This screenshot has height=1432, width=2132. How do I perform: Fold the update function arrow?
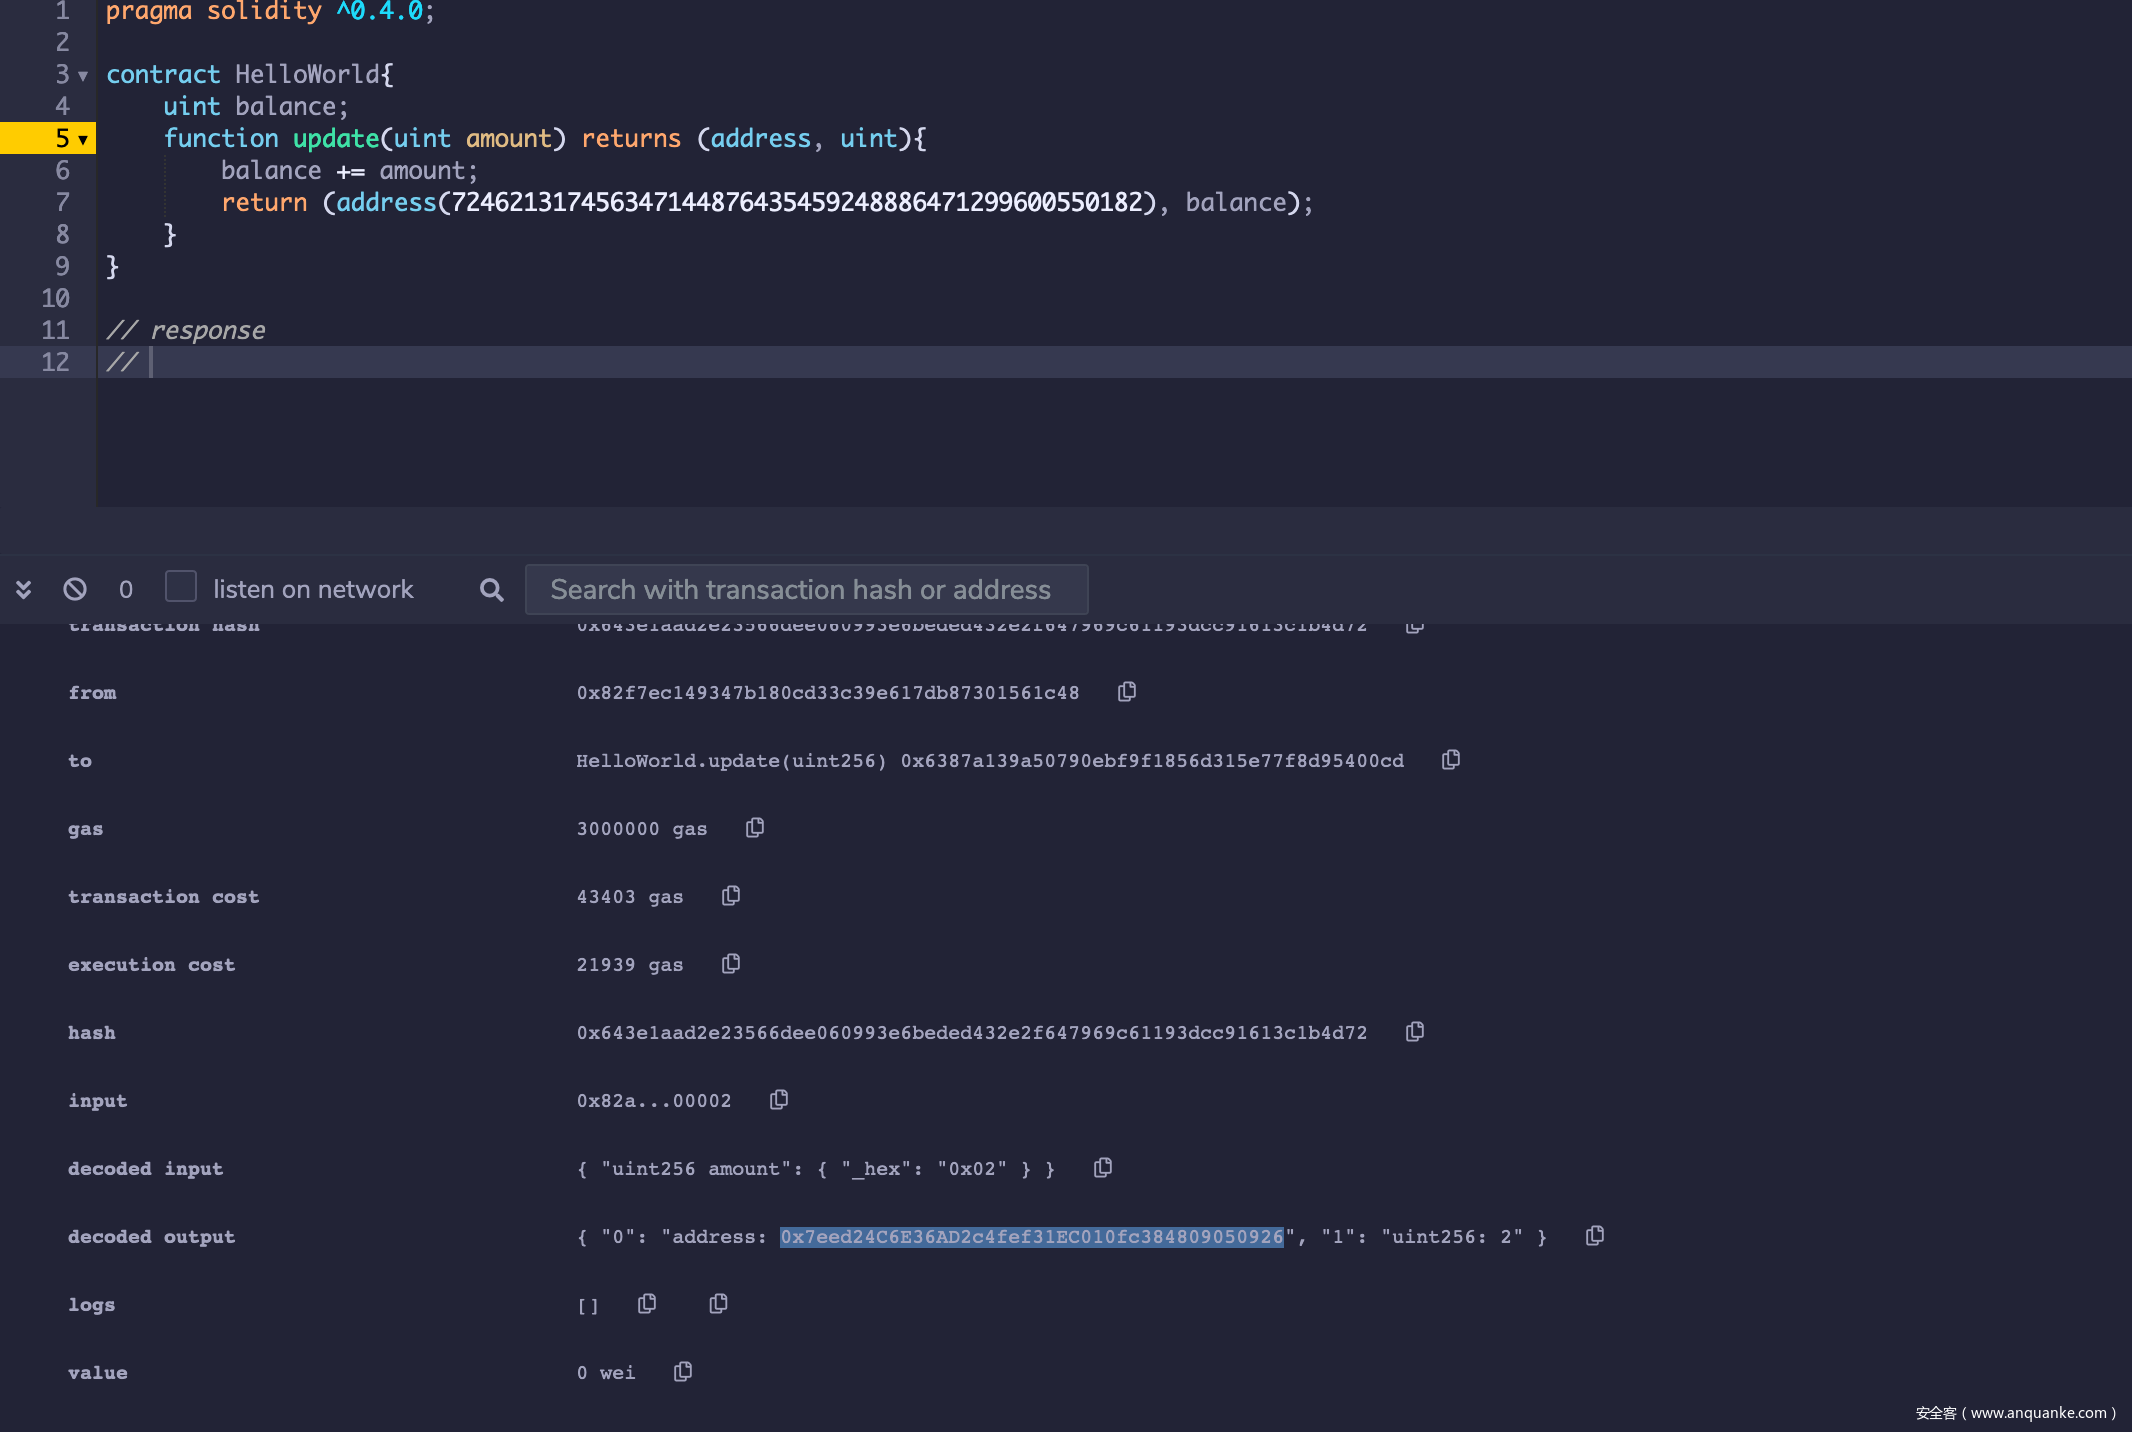click(83, 140)
